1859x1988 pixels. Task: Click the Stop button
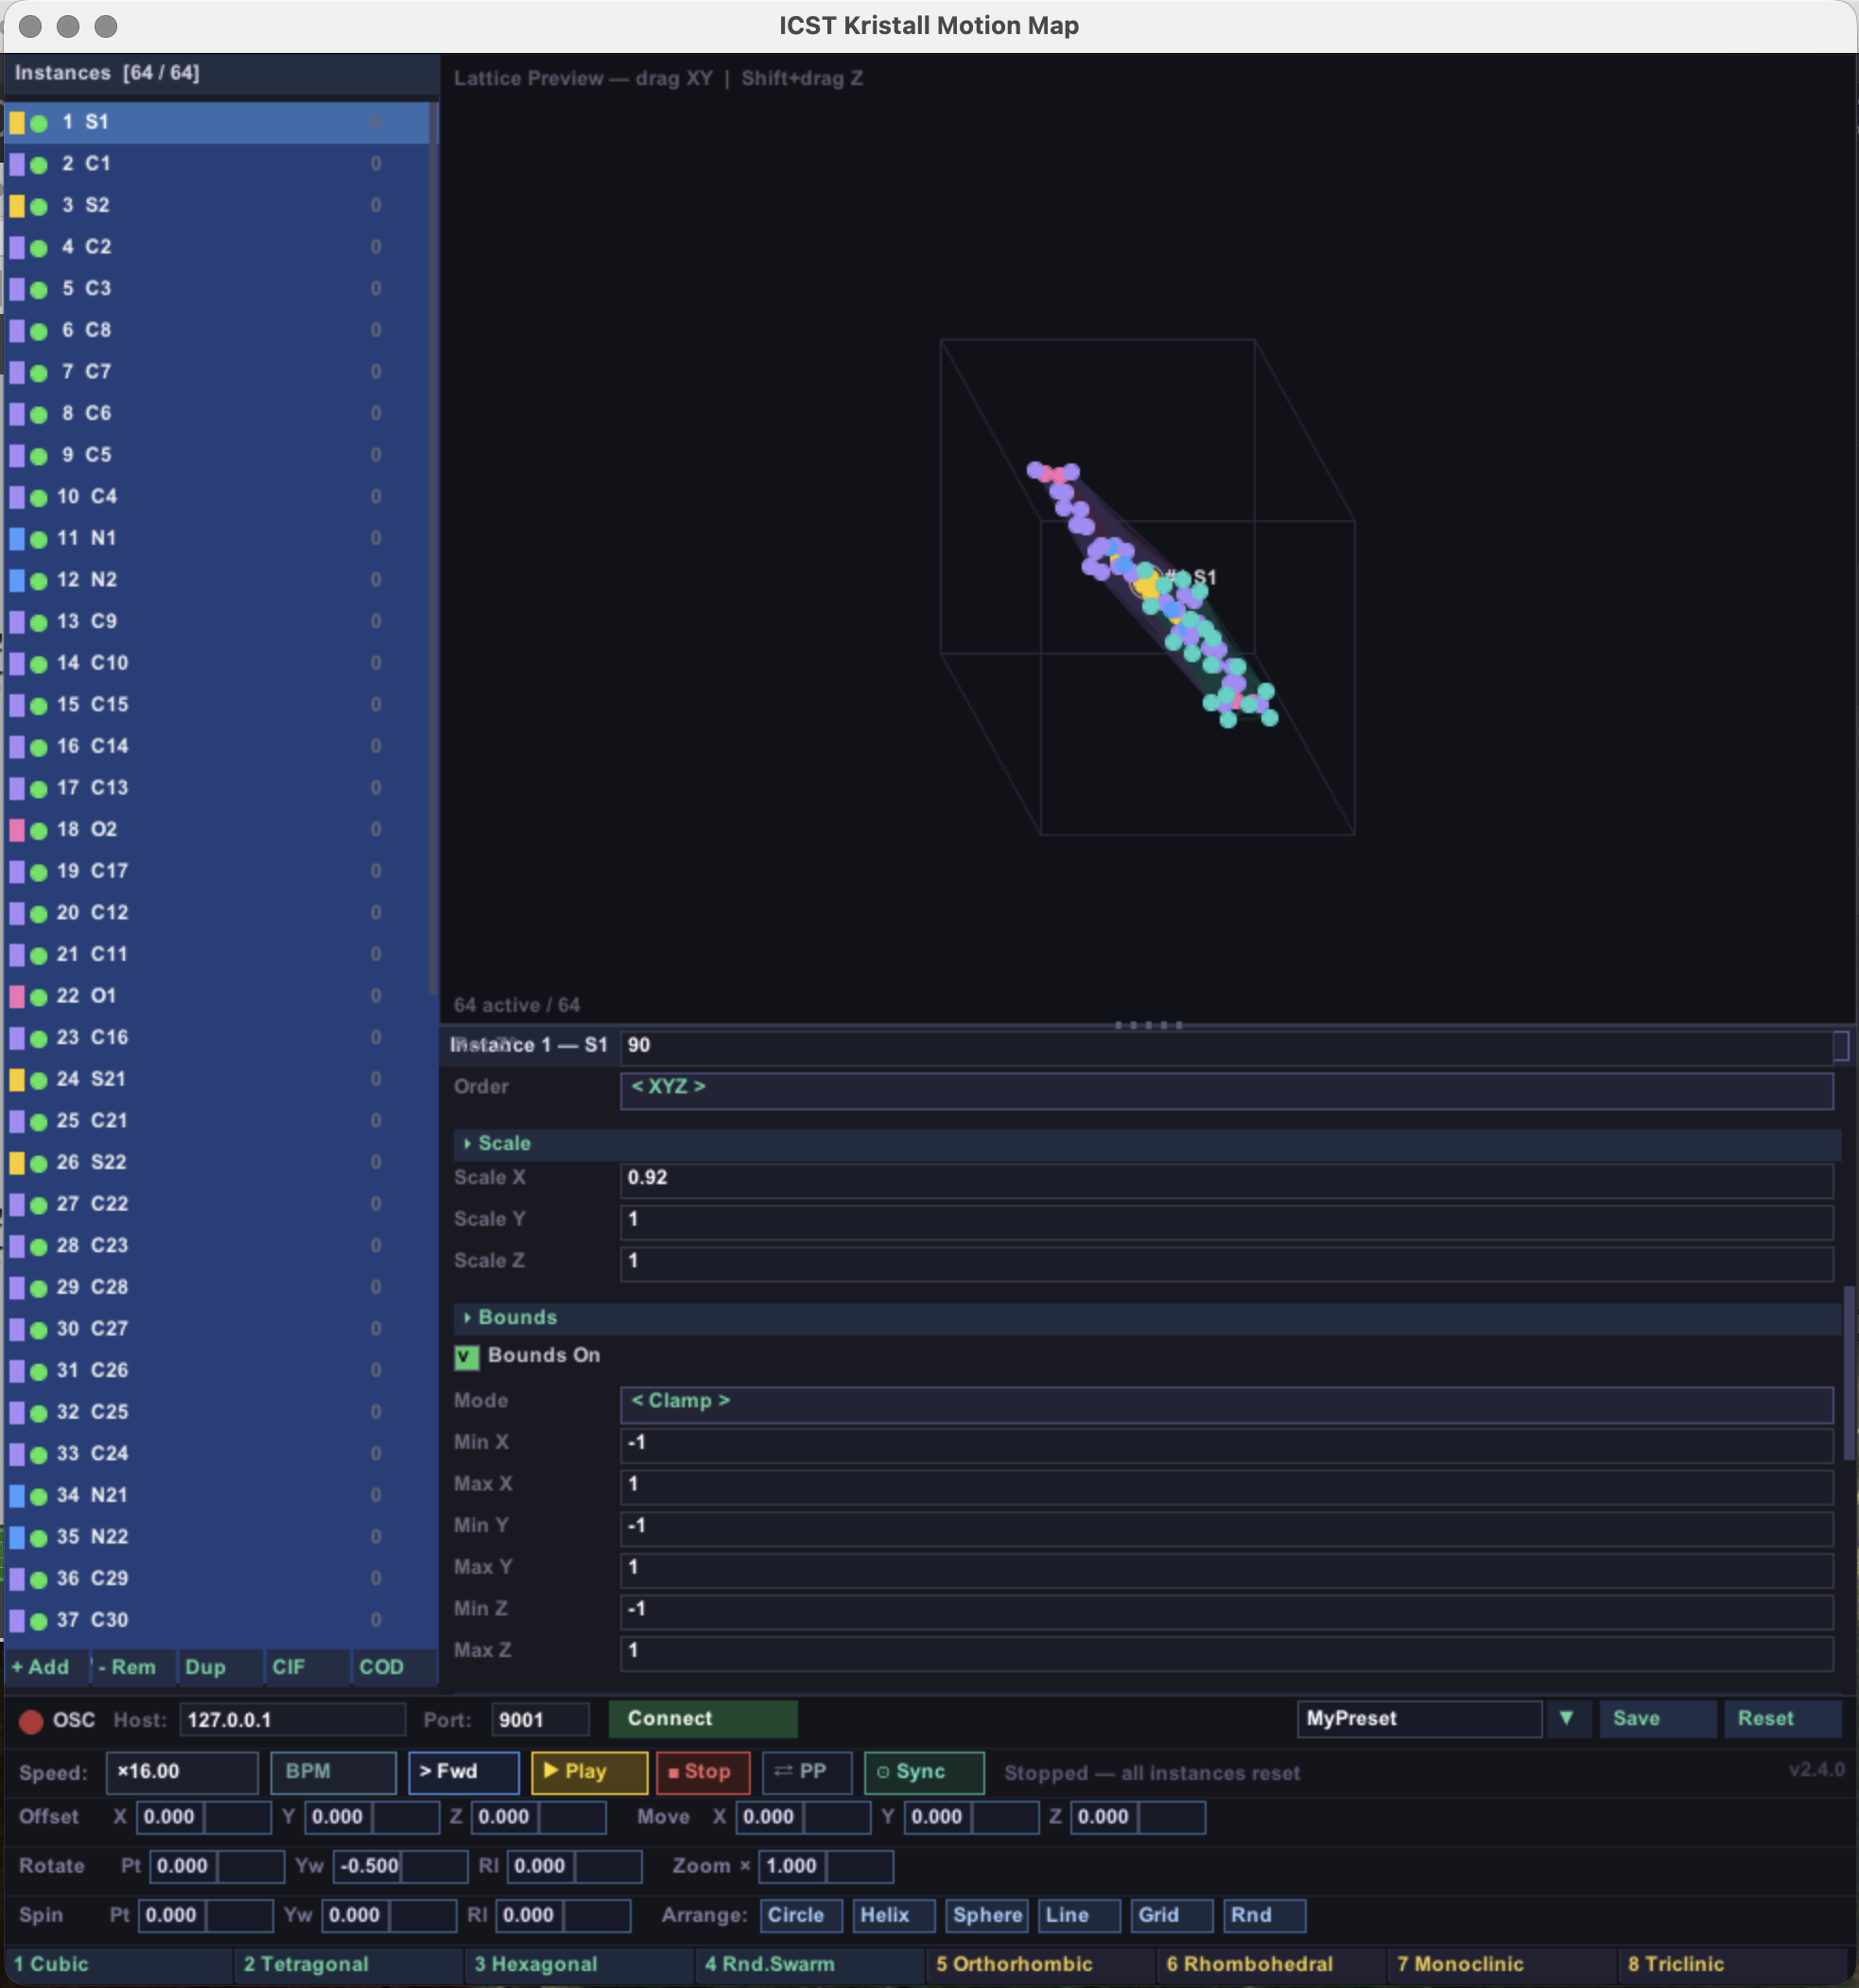coord(703,1772)
